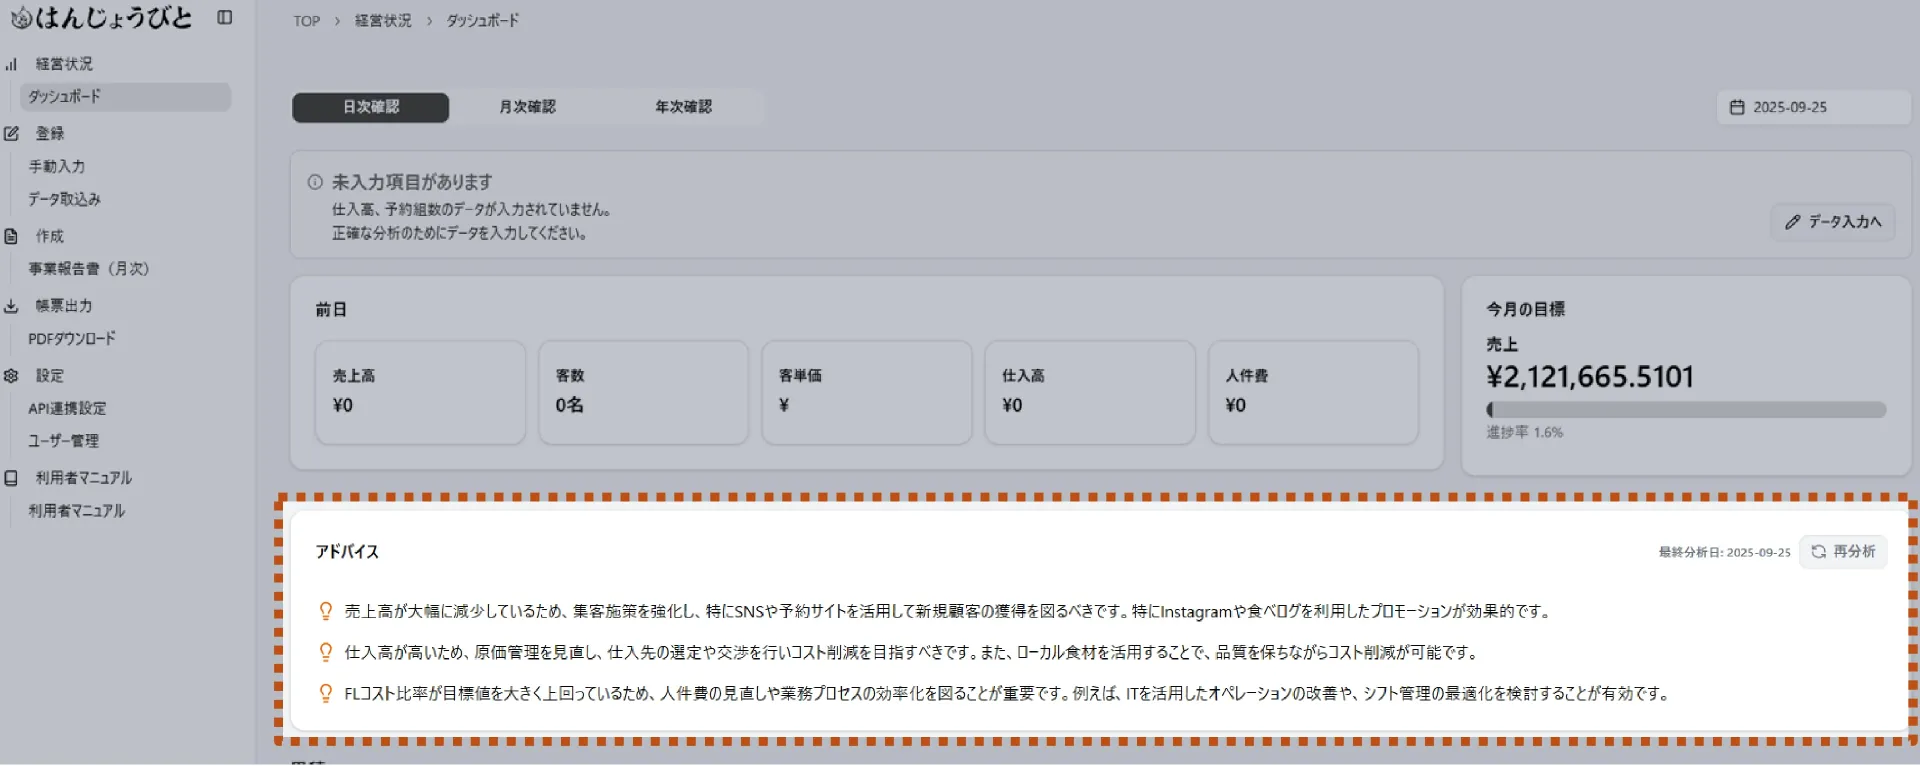
Task: Click the 売上 progress bar
Action: click(x=1686, y=410)
